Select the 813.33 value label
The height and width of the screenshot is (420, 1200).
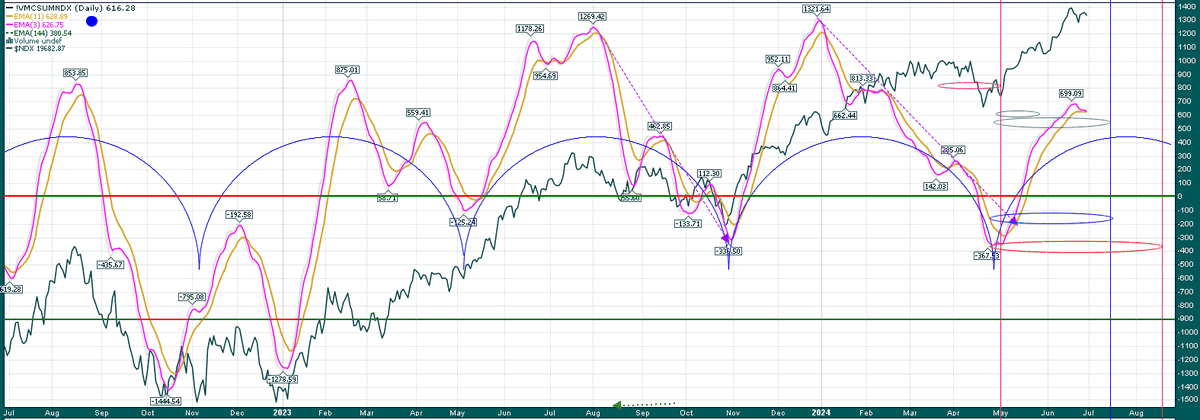[863, 78]
